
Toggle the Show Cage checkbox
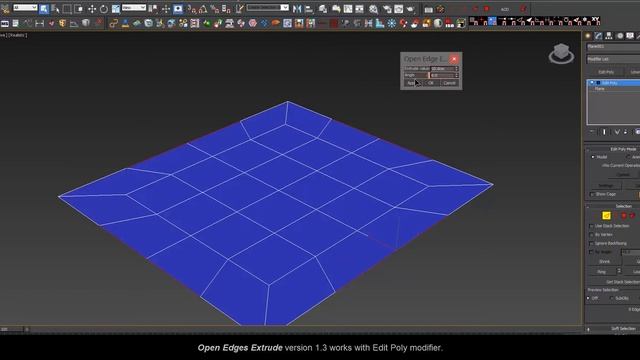(592, 194)
